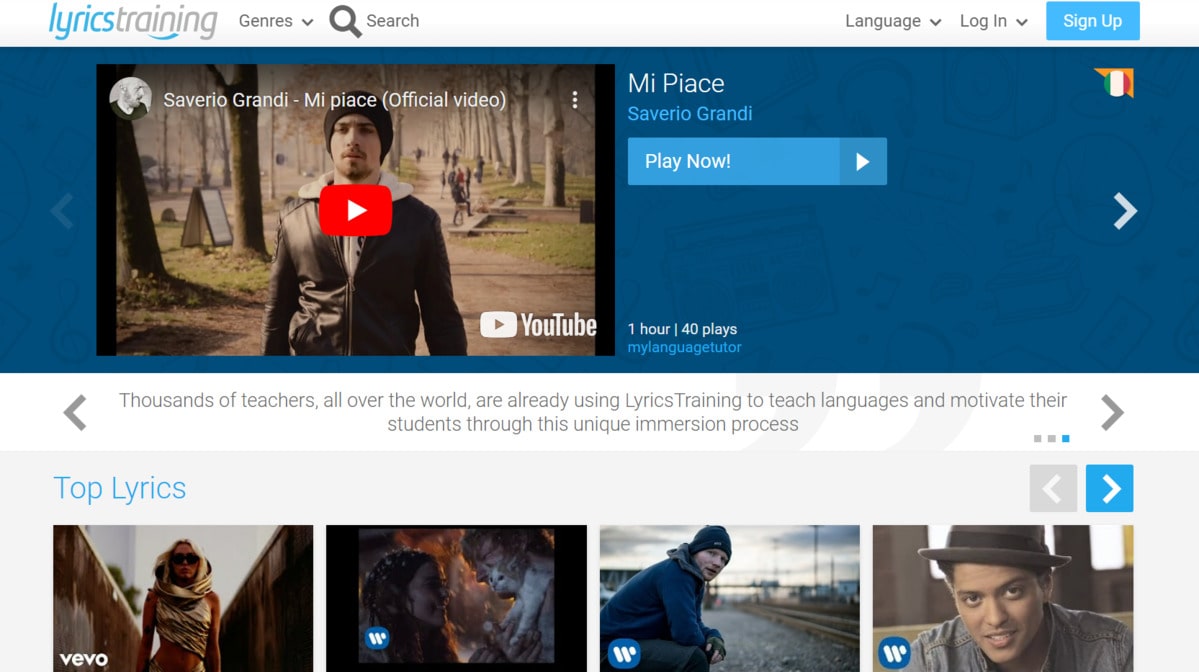Go to previous featured song in the banner

click(x=63, y=211)
